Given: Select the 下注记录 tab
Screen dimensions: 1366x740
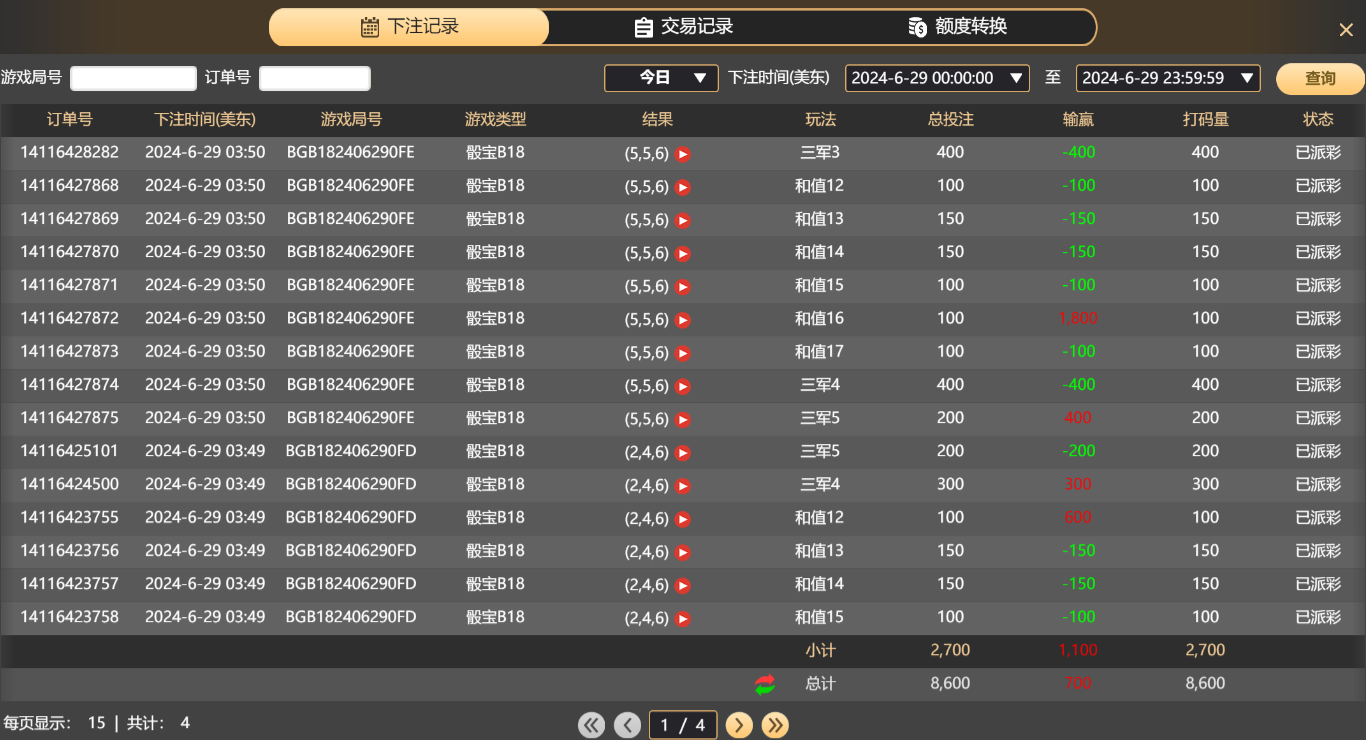Looking at the screenshot, I should [410, 27].
